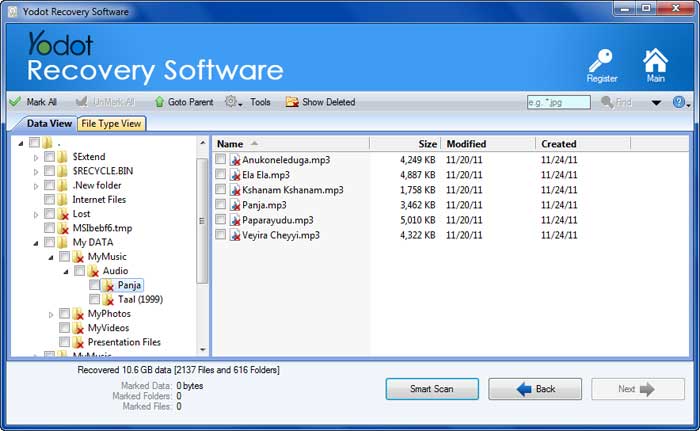Check the Taal (1999) folder checkbox

point(94,299)
